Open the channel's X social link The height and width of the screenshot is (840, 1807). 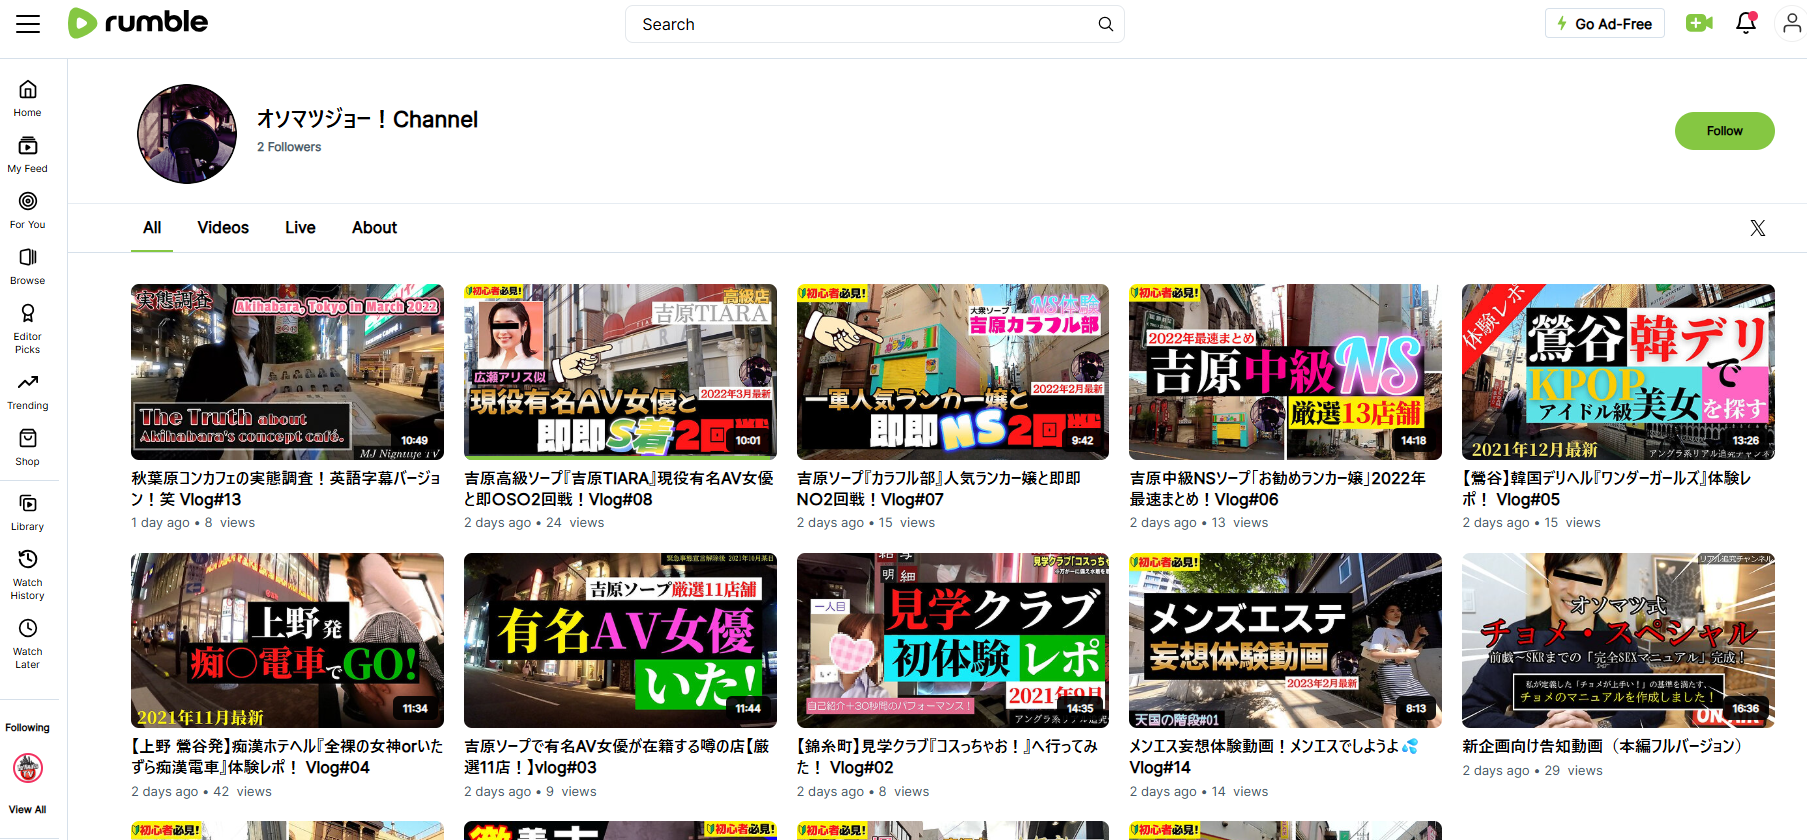1757,228
